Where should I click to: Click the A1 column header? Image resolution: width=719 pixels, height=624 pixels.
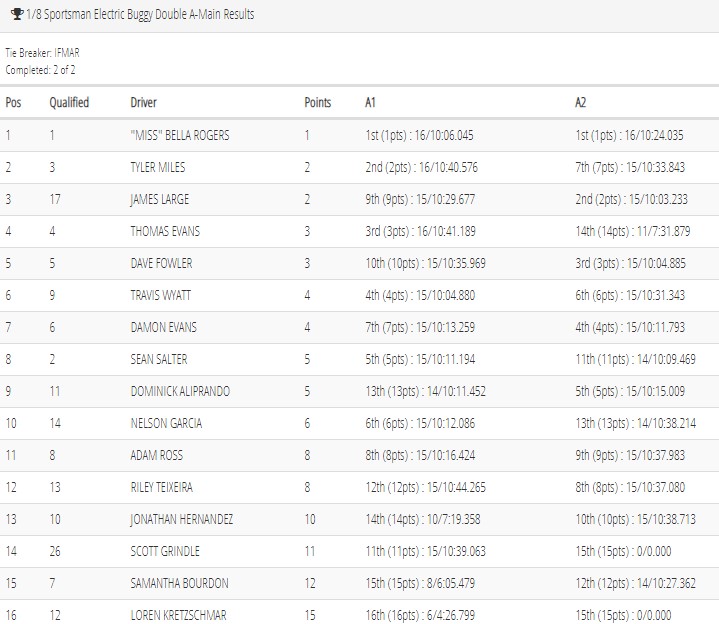point(370,102)
